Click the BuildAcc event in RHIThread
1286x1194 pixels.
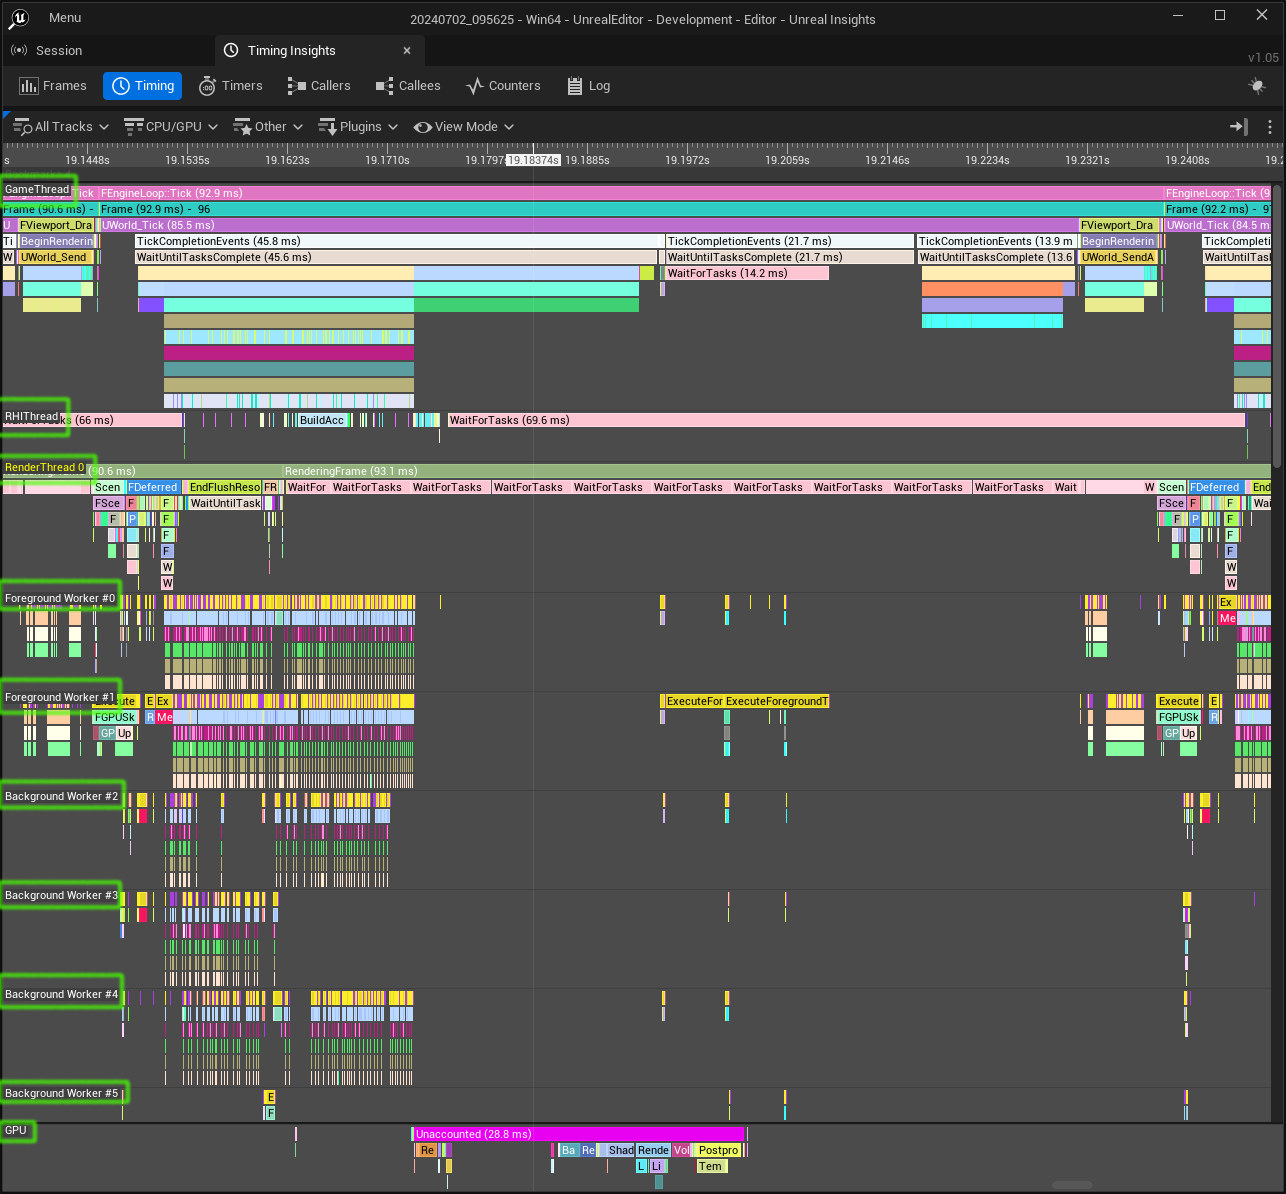pyautogui.click(x=322, y=420)
